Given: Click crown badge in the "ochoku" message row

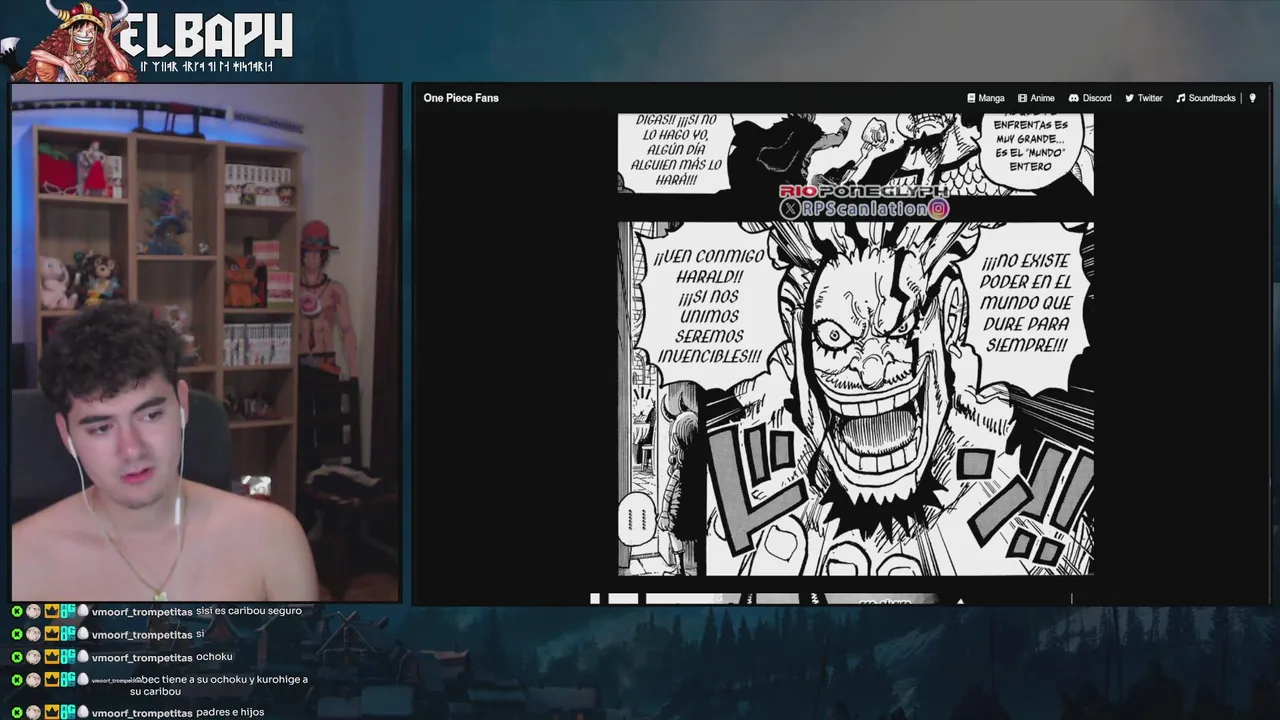Looking at the screenshot, I should pos(52,657).
